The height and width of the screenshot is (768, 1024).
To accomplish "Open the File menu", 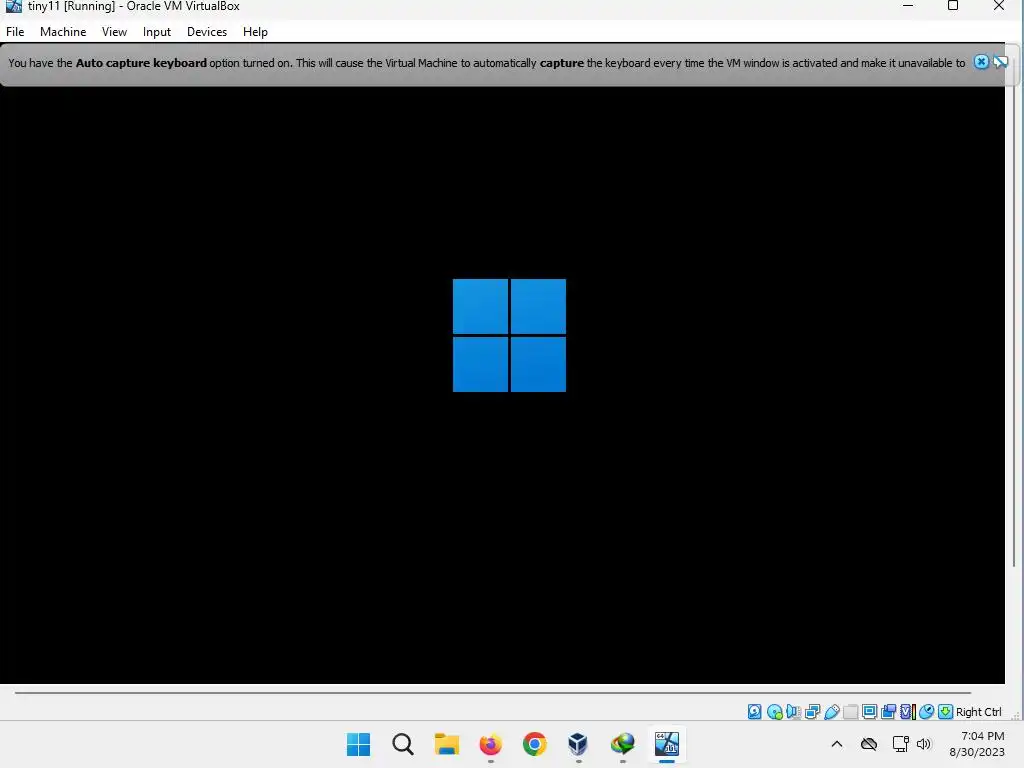I will 15,31.
